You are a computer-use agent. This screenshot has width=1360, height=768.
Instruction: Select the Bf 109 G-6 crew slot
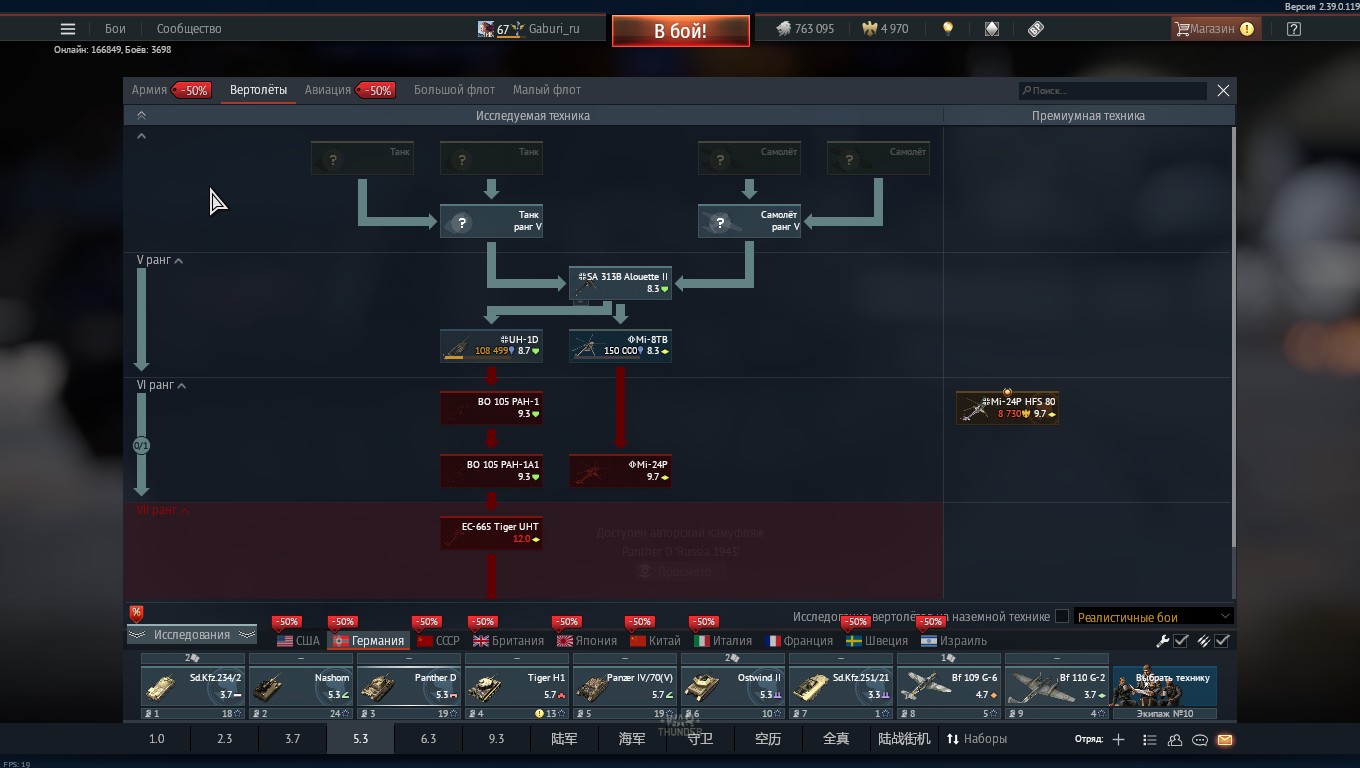point(949,686)
